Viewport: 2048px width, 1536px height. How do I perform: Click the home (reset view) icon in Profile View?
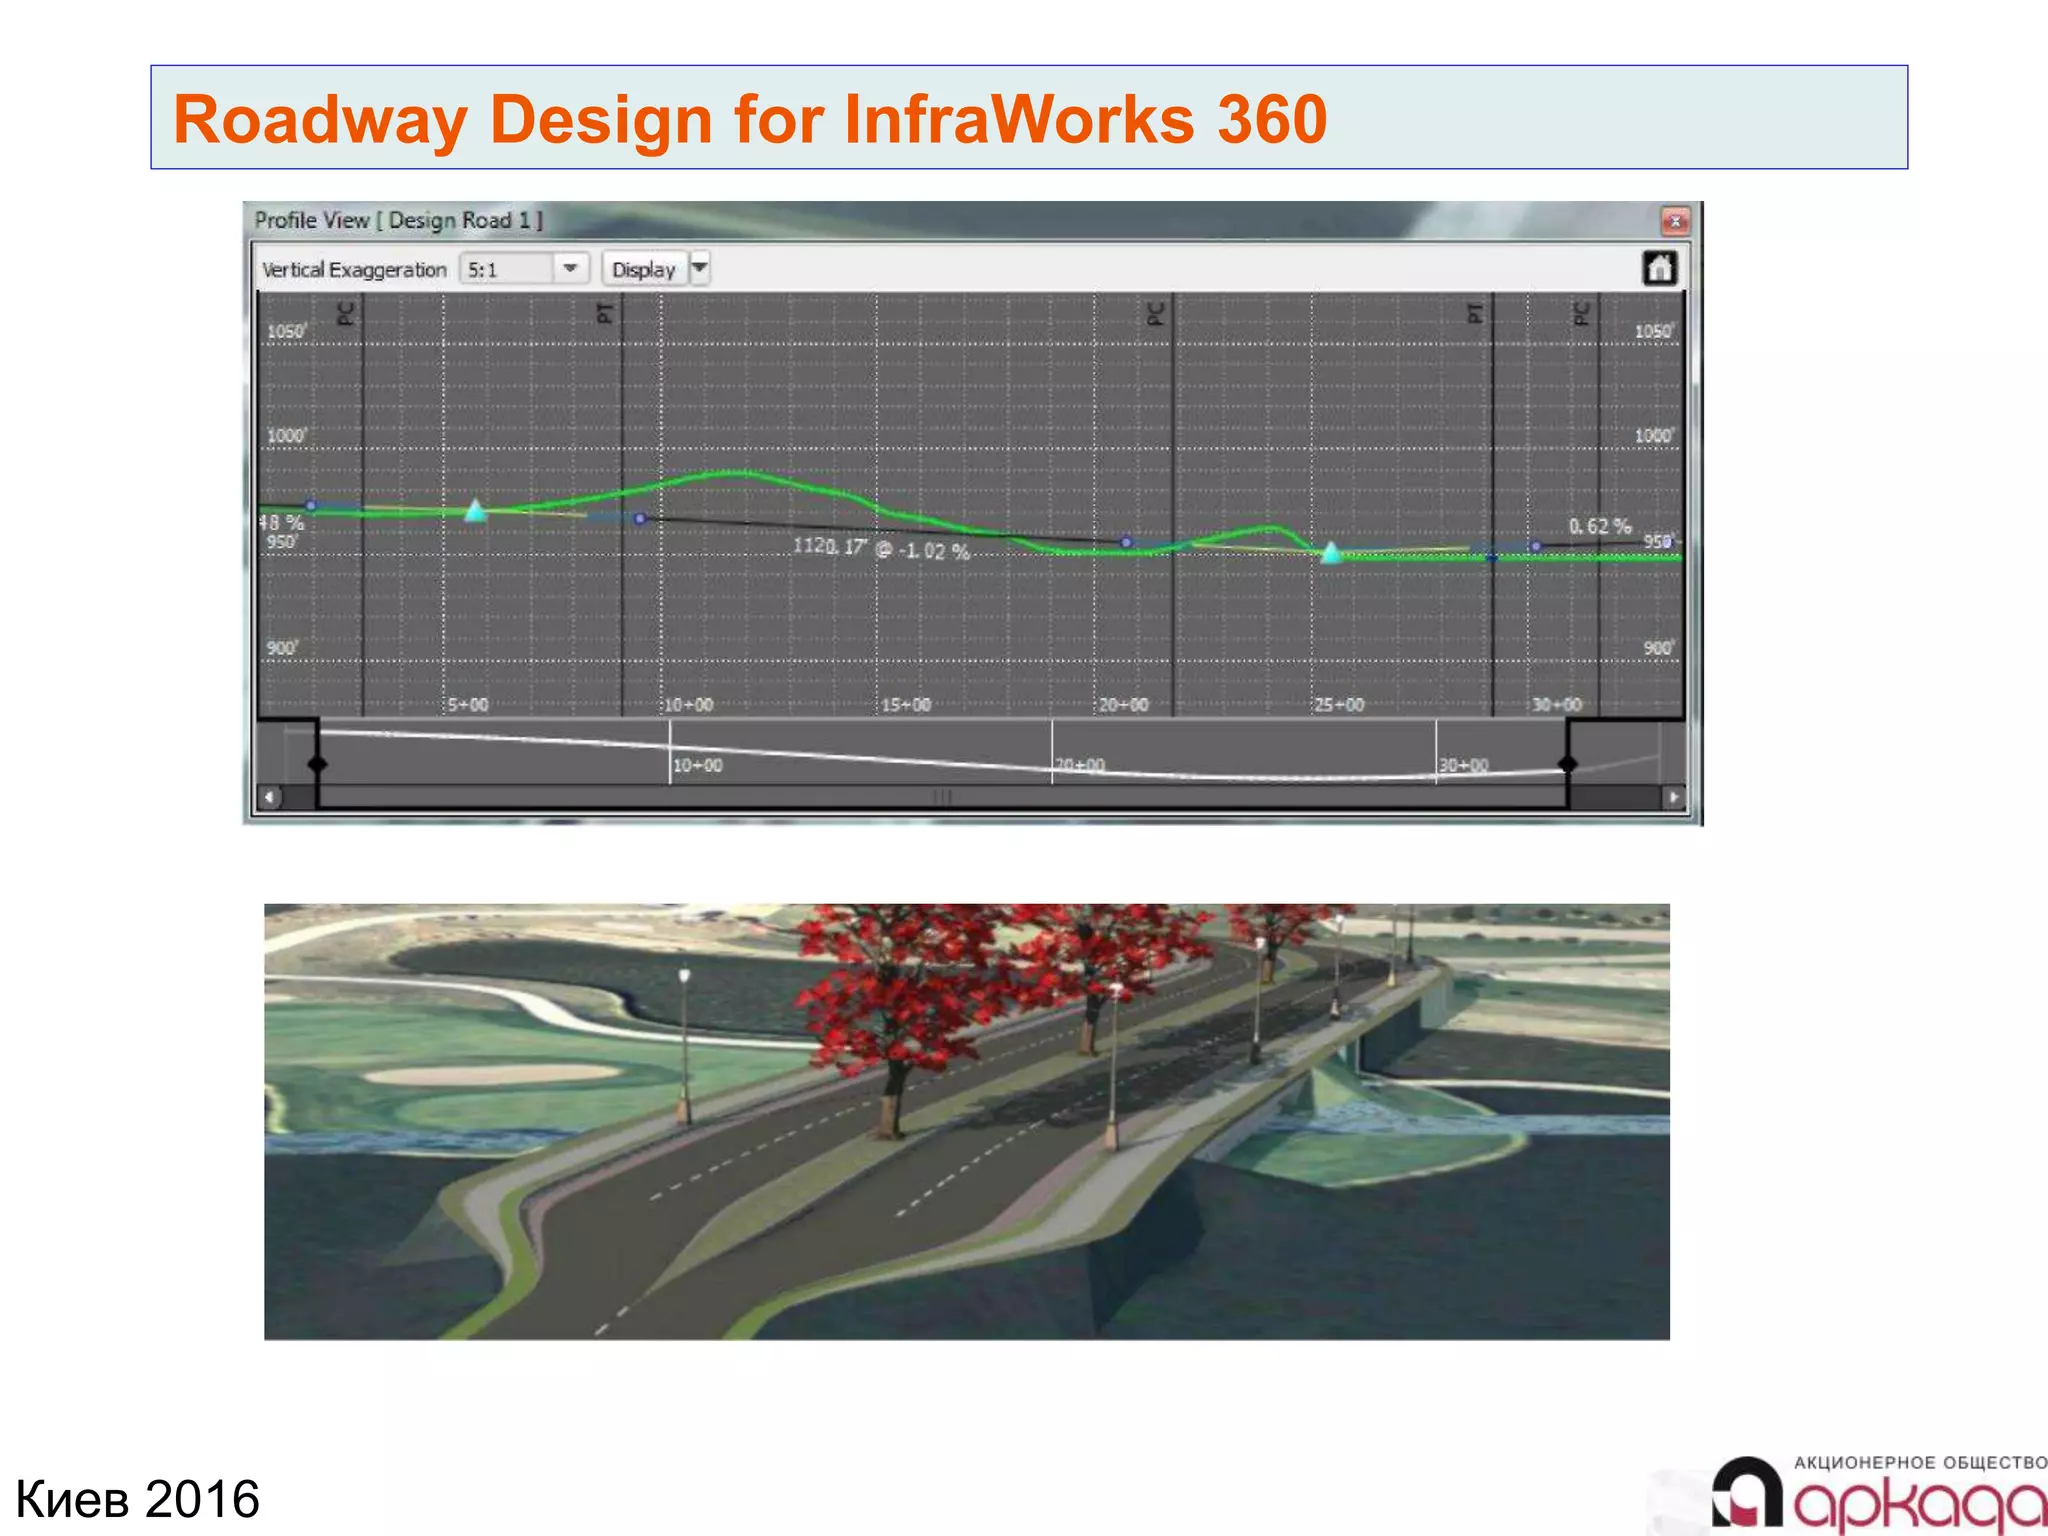pos(1660,268)
